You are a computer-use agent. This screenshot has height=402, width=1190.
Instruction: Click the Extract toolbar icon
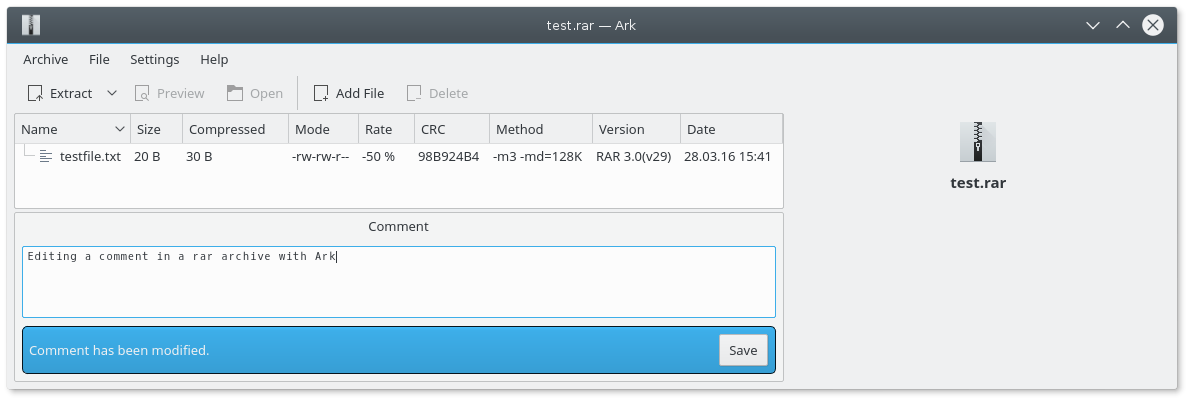[x=35, y=94]
